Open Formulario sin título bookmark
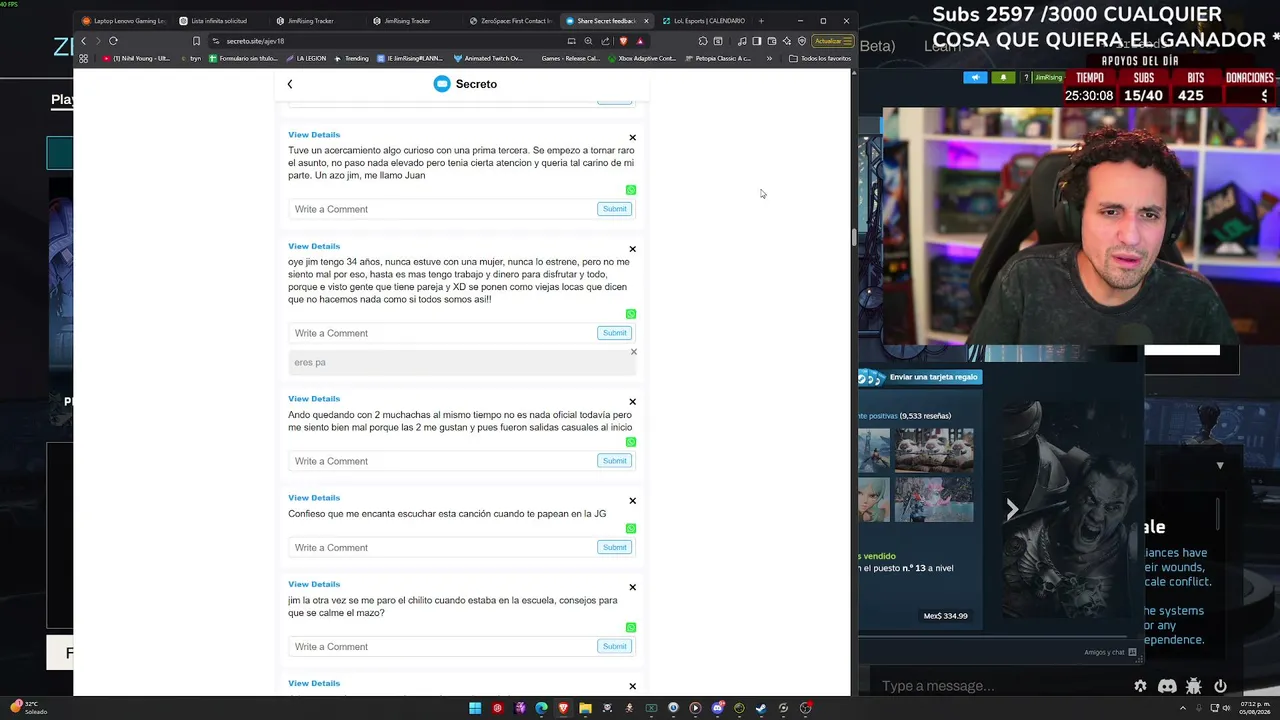This screenshot has height=720, width=1280. (x=243, y=59)
